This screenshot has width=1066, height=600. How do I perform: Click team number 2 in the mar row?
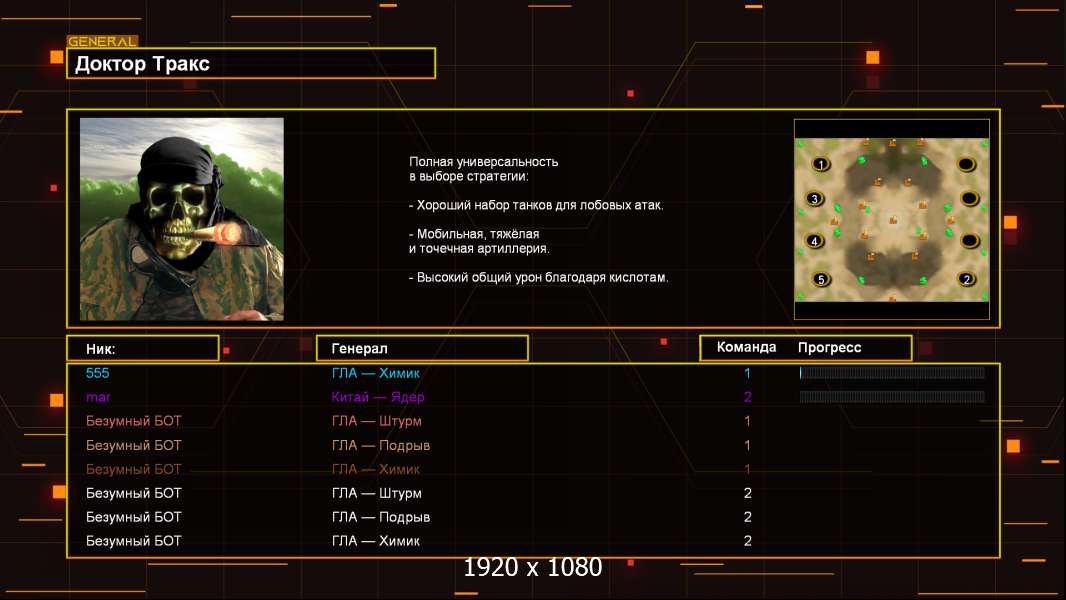click(747, 397)
